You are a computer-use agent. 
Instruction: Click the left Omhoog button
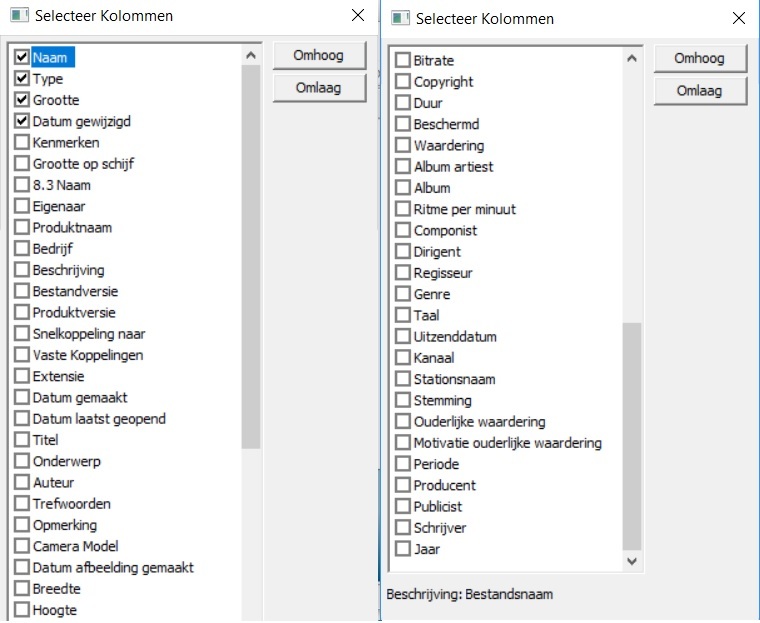pos(319,55)
